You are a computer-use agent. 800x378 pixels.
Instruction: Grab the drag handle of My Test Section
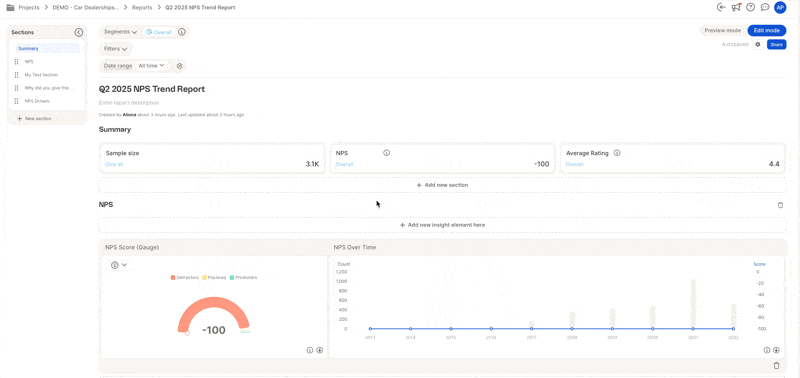(x=16, y=74)
